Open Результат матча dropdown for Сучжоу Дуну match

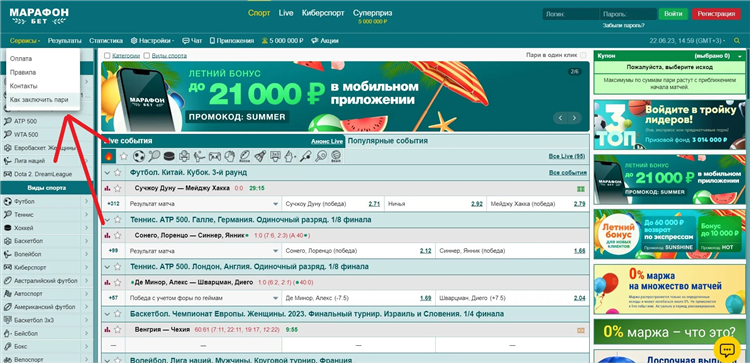[x=204, y=204]
